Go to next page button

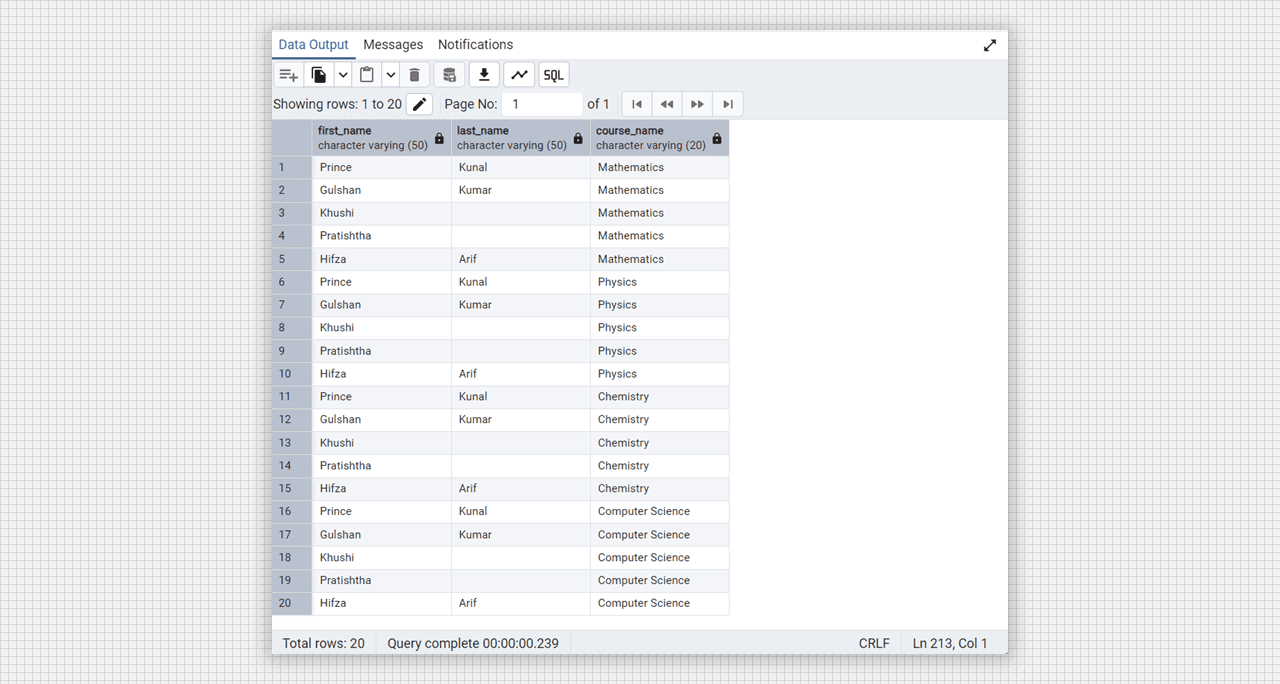(x=697, y=104)
